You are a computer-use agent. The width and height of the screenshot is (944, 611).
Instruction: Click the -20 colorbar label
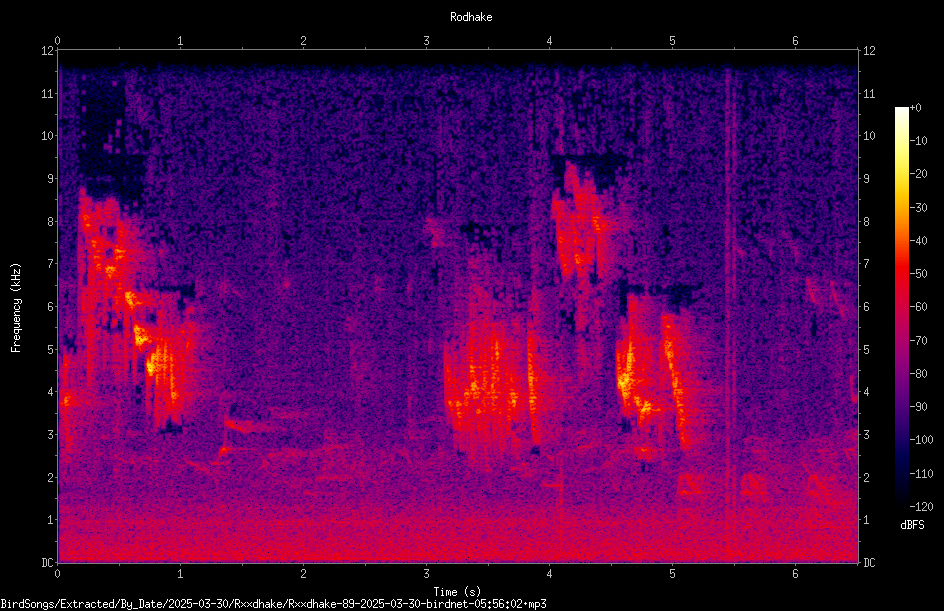[918, 174]
